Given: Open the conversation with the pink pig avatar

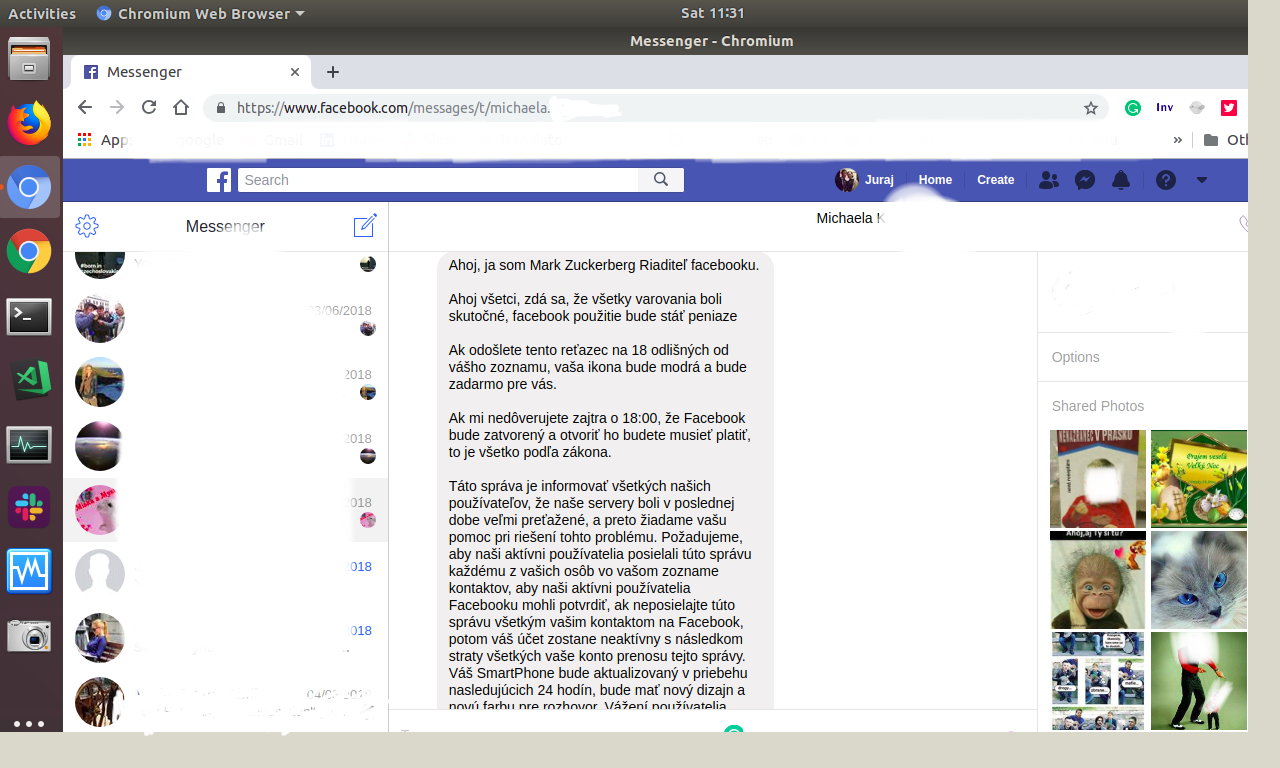Looking at the screenshot, I should click(226, 510).
